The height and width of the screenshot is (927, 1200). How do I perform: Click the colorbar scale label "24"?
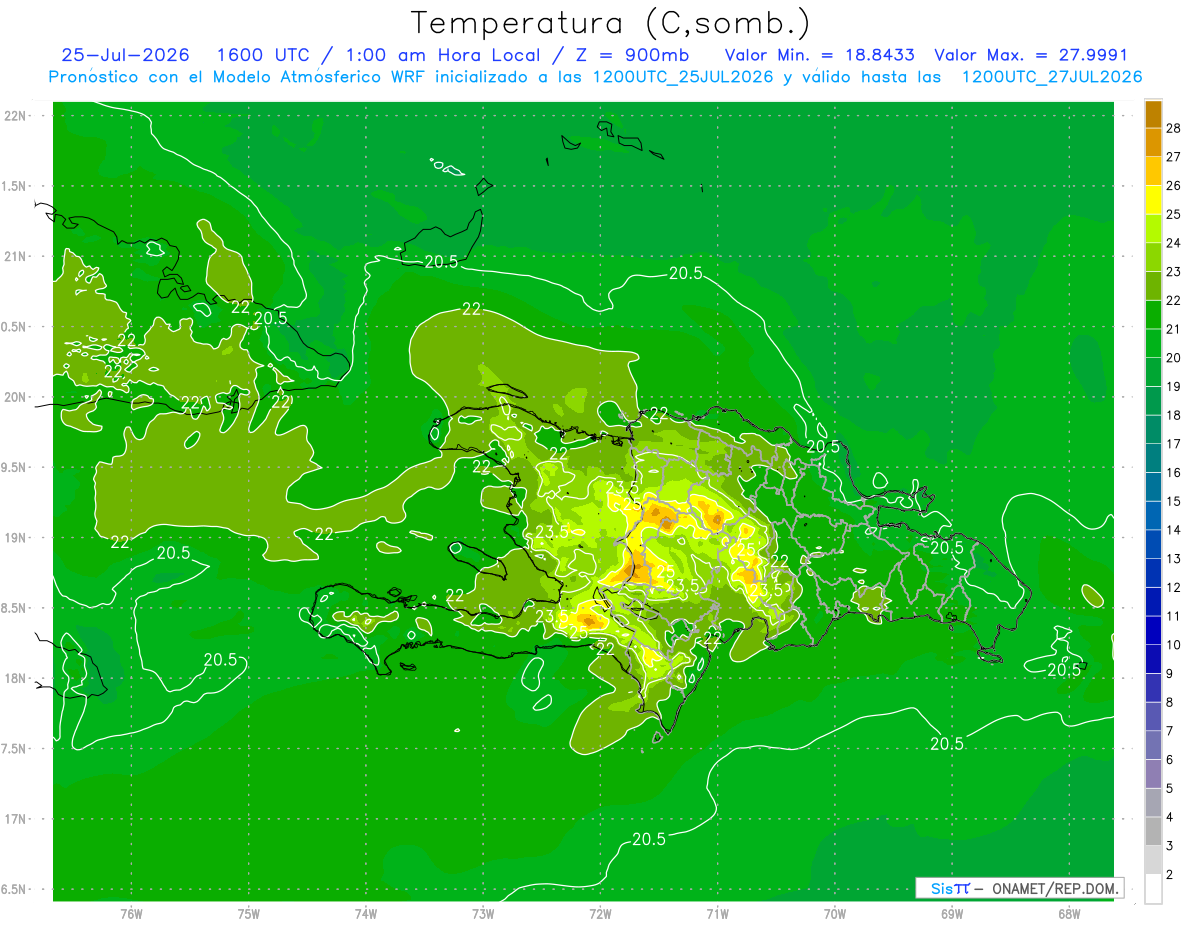pos(1173,243)
